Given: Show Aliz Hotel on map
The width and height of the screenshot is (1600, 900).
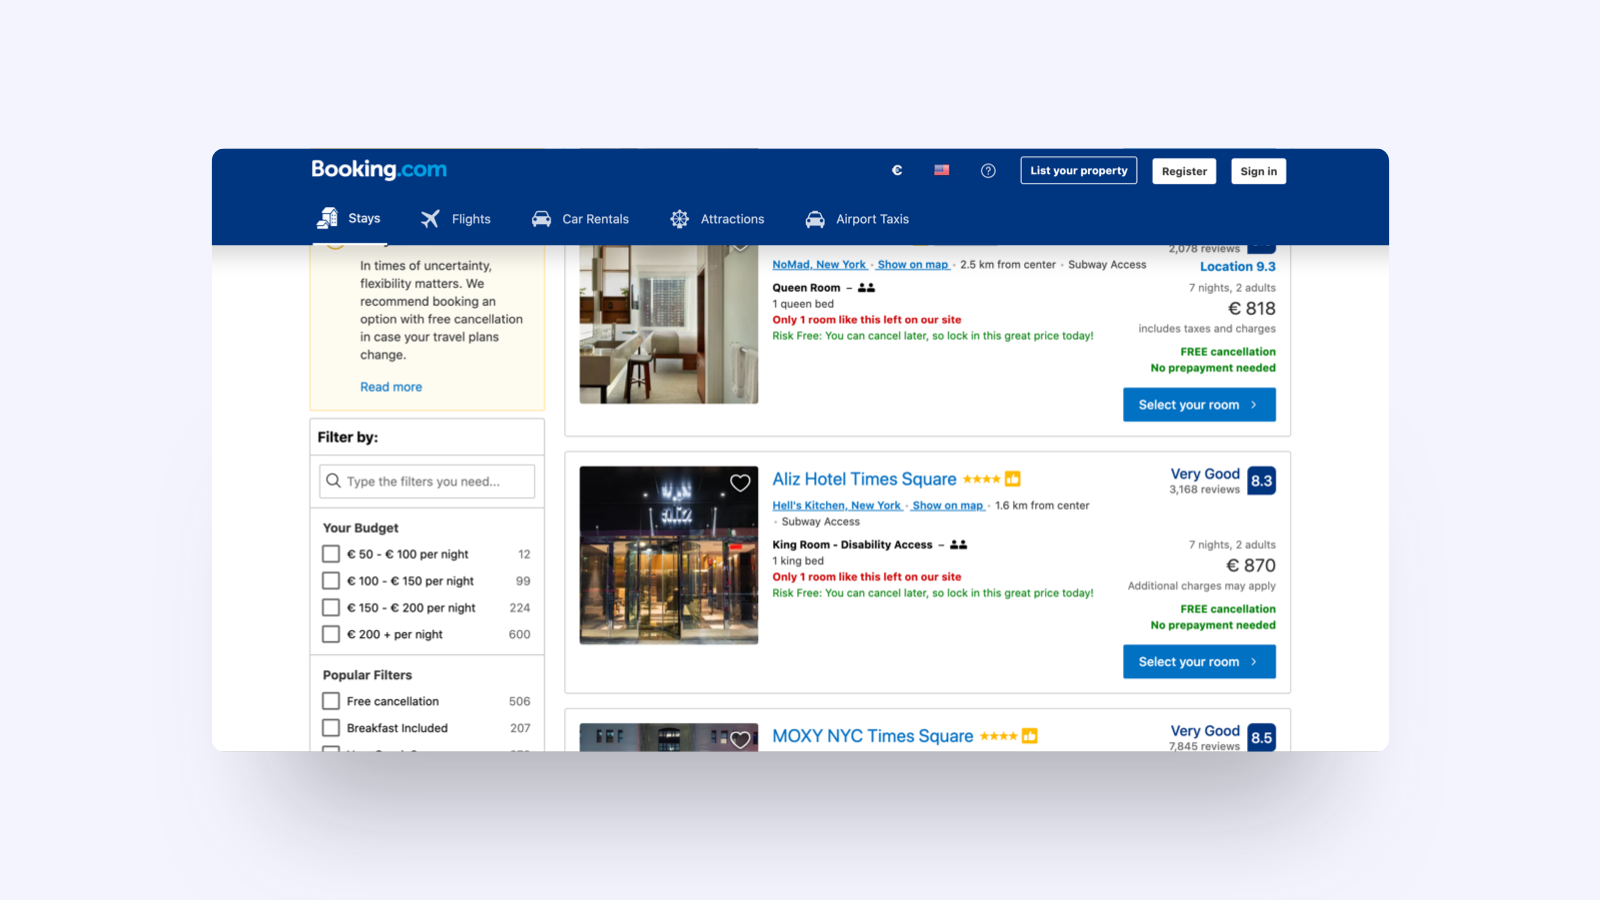Looking at the screenshot, I should click(948, 506).
